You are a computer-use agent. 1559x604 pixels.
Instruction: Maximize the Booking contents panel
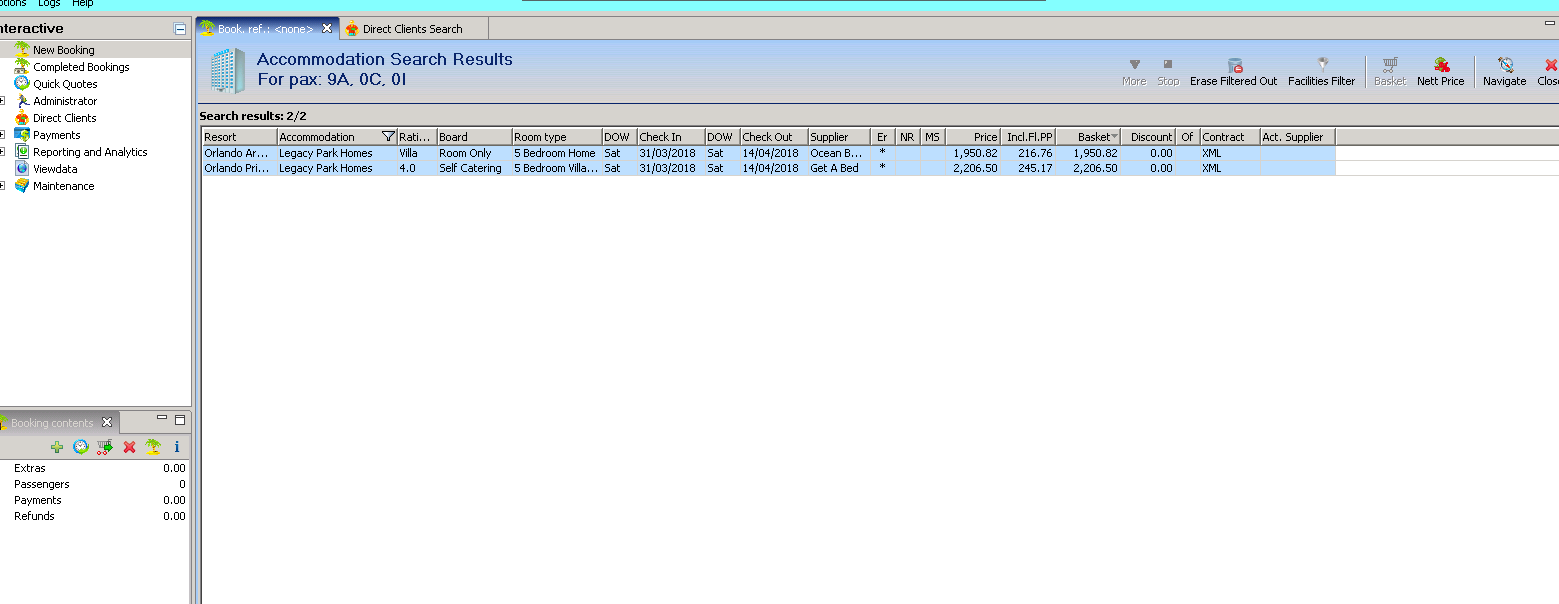click(180, 420)
